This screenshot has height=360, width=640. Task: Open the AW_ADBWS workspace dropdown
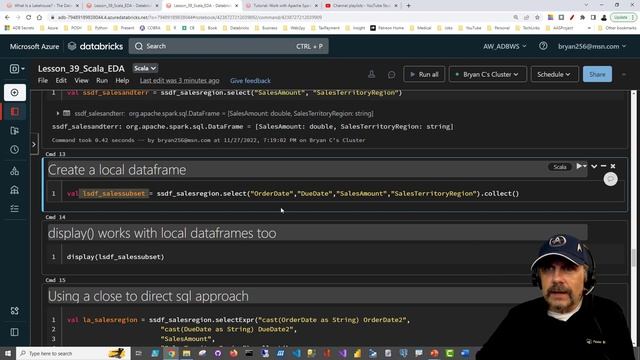[x=504, y=46]
